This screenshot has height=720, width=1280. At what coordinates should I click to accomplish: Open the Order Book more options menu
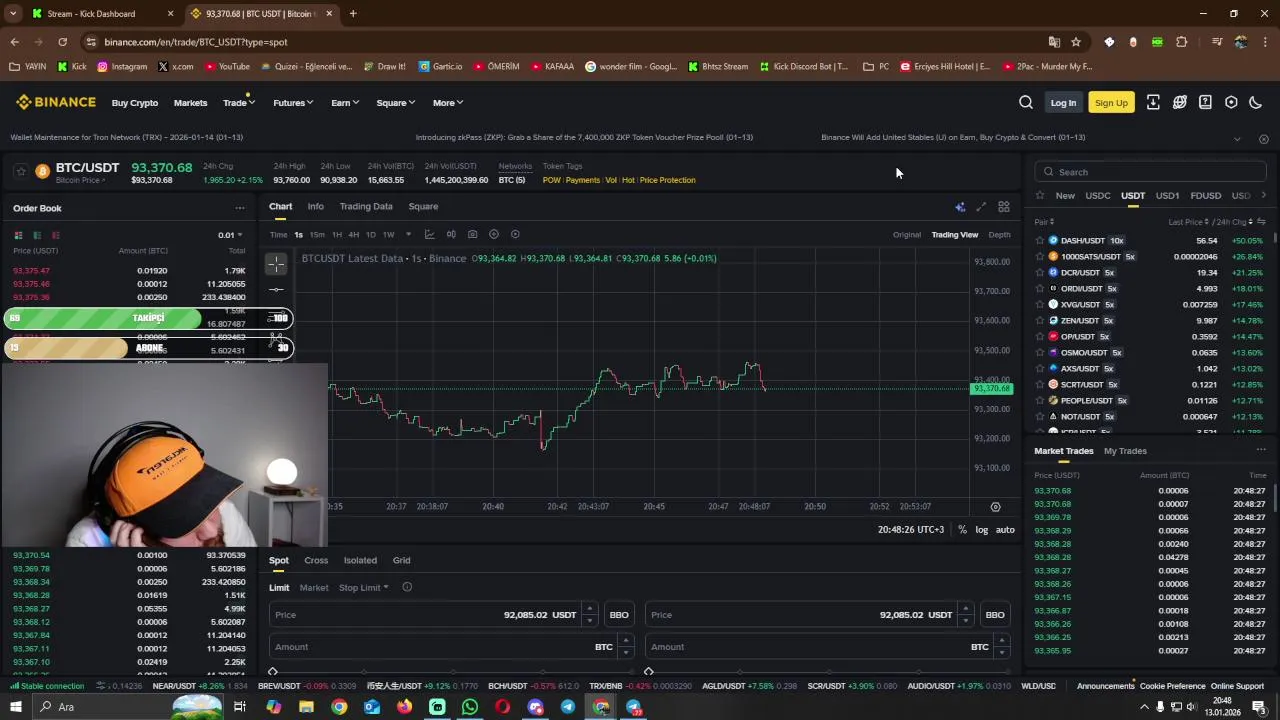240,208
